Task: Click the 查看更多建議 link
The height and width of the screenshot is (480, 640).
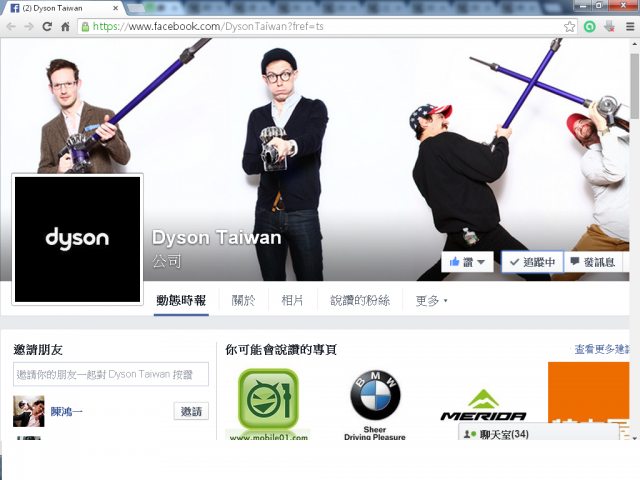Action: coord(601,349)
